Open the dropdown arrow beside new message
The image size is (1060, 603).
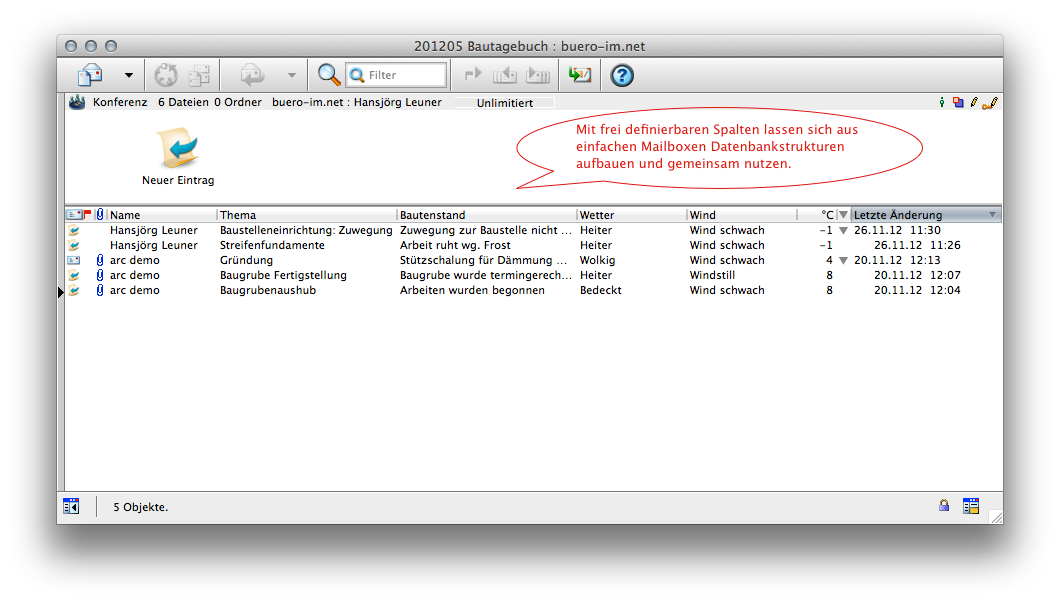click(128, 75)
